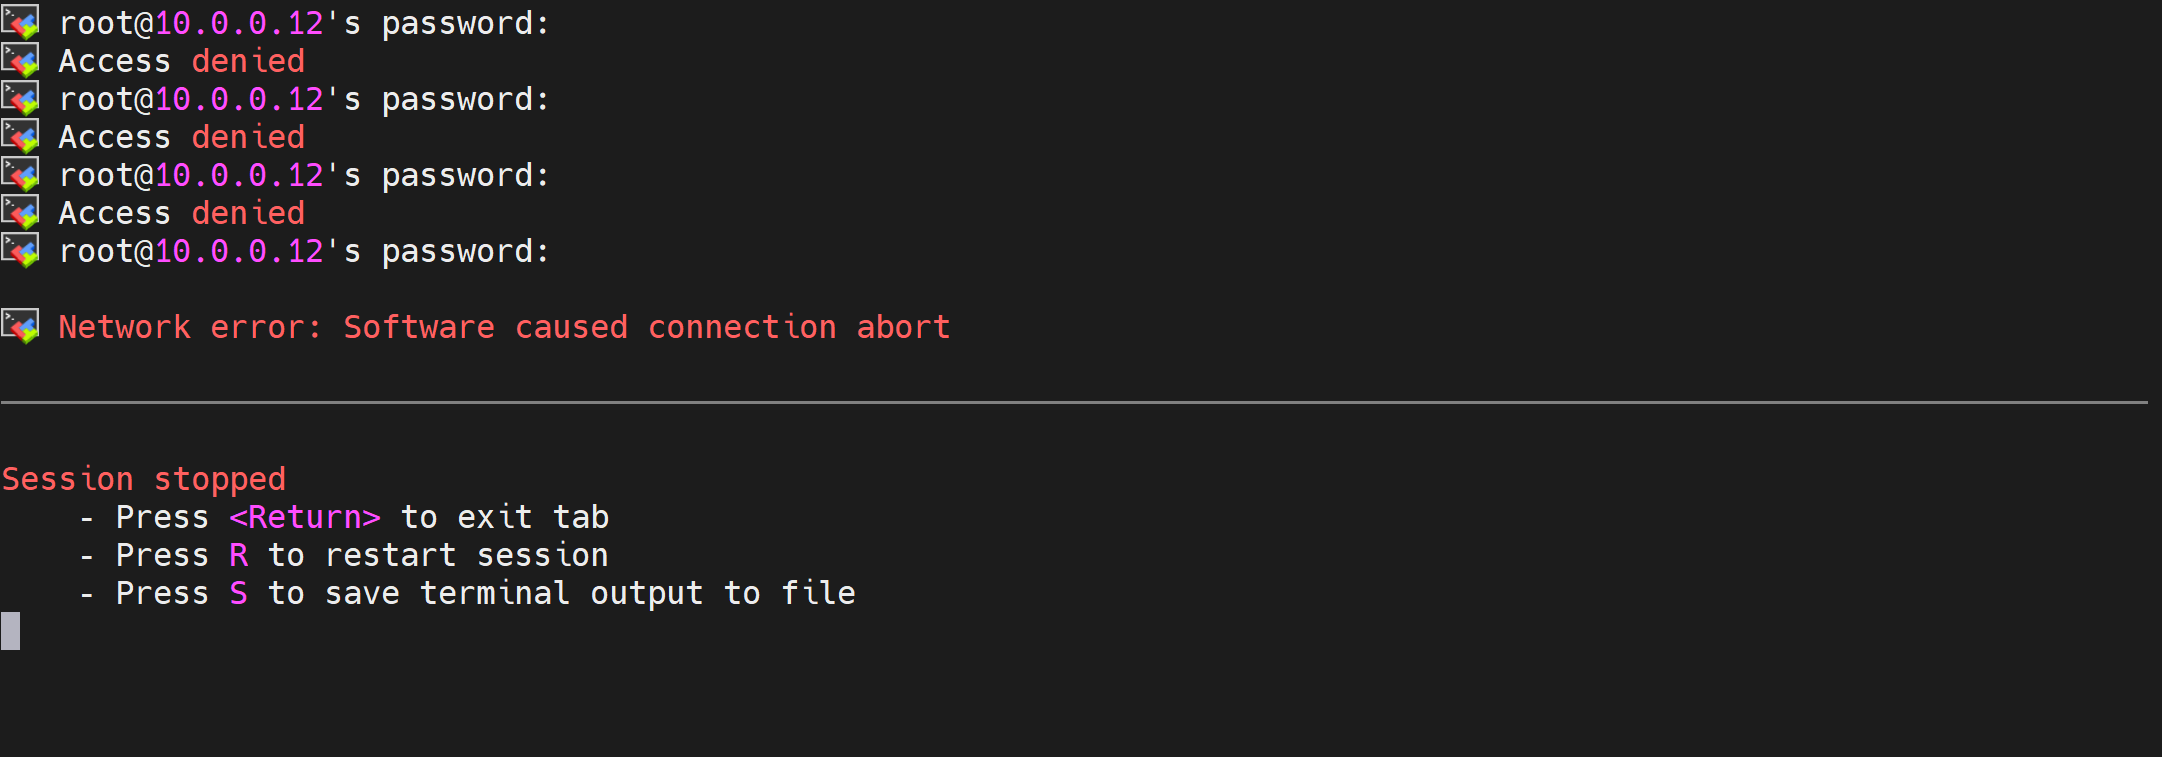Click the icon beside the third password prompt
The width and height of the screenshot is (2162, 757).
20,174
